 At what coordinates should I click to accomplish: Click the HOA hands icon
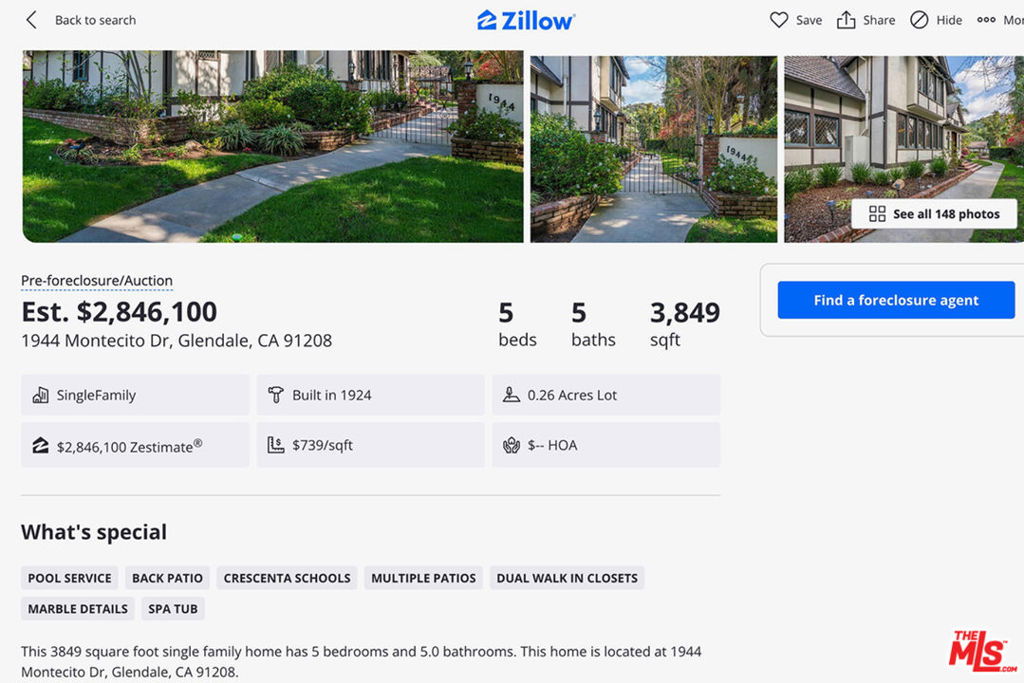[511, 445]
